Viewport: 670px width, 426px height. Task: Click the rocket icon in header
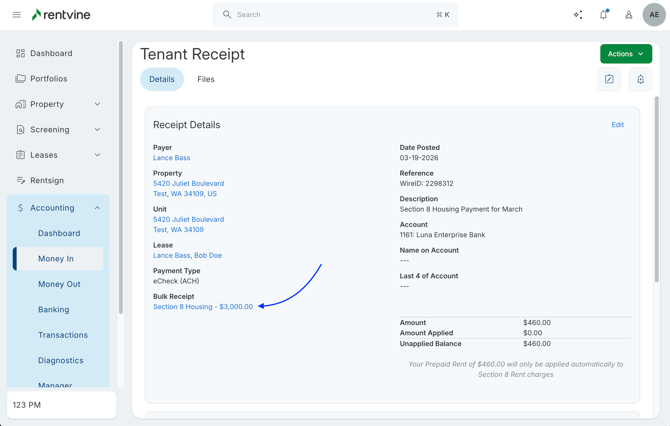[628, 15]
